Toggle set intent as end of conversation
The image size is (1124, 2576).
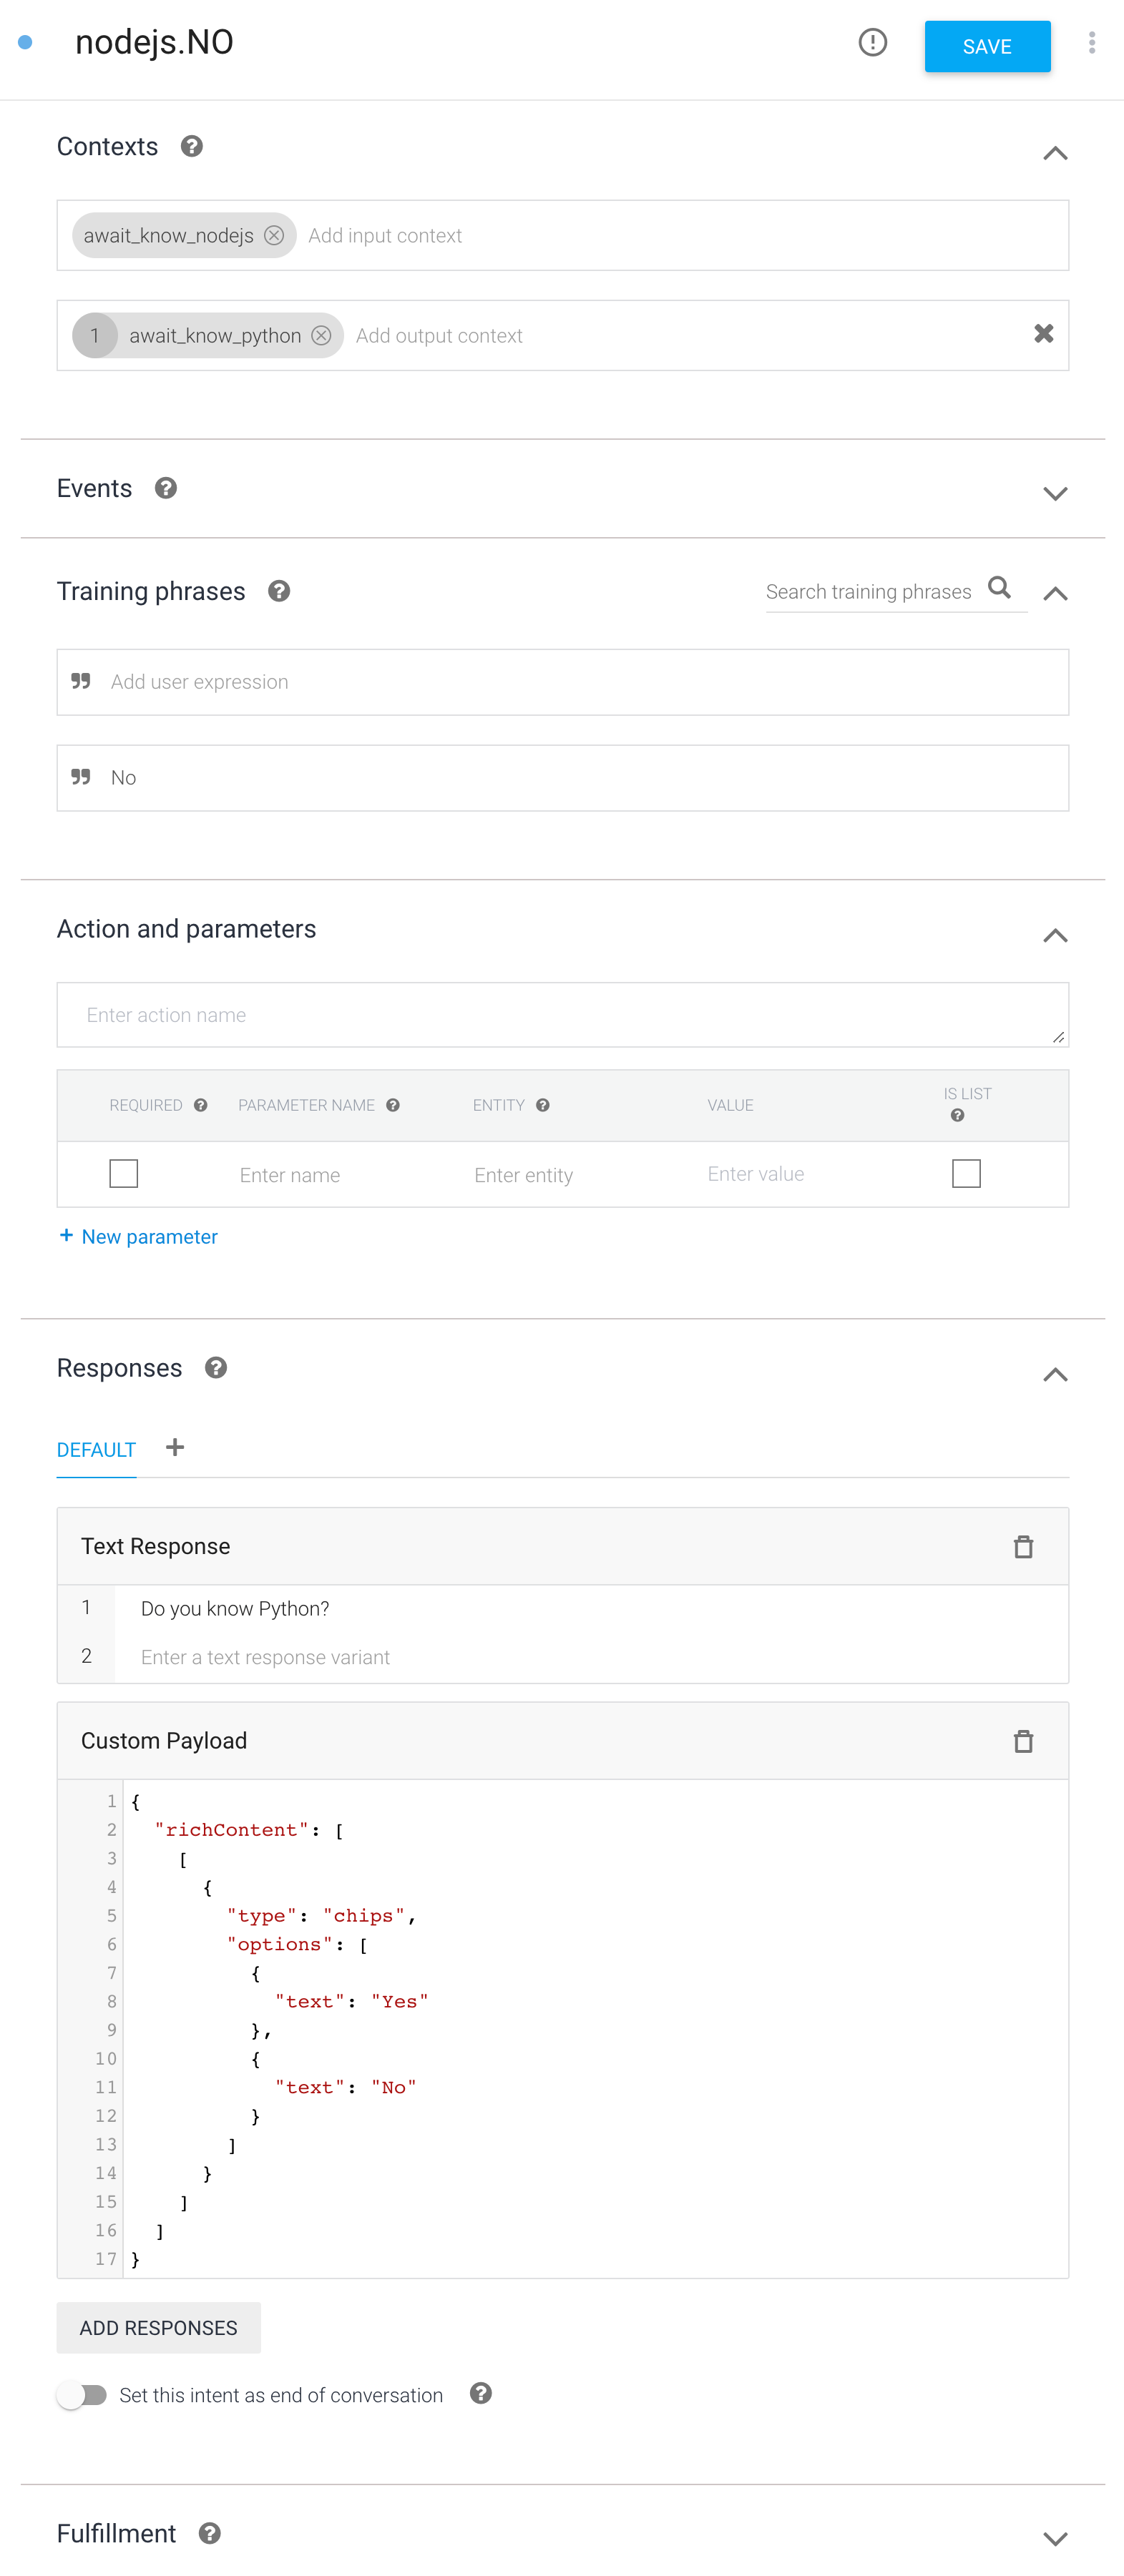[x=82, y=2394]
